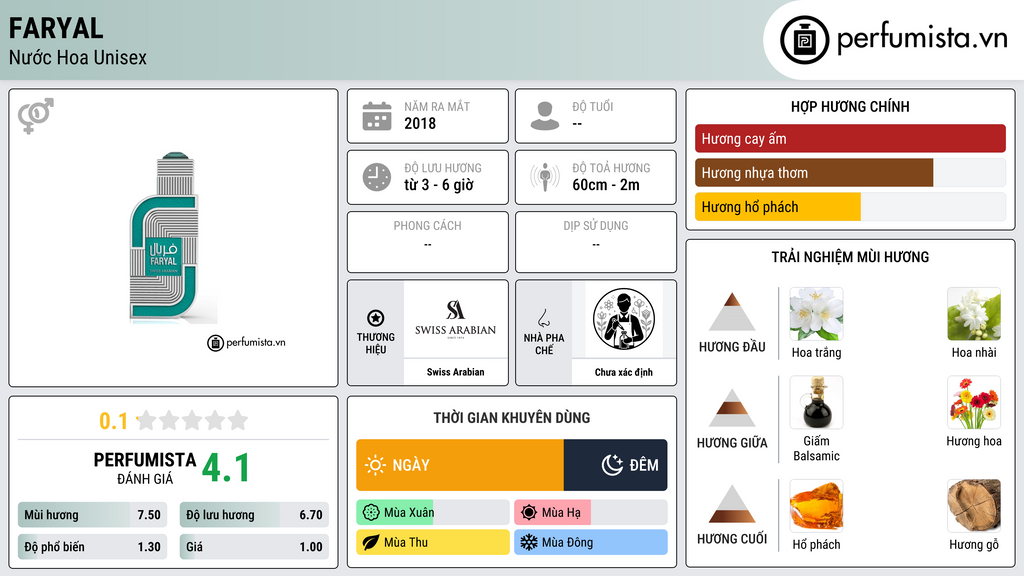
Task: Click the nose icon above Nhà pha chế
Action: 543,318
